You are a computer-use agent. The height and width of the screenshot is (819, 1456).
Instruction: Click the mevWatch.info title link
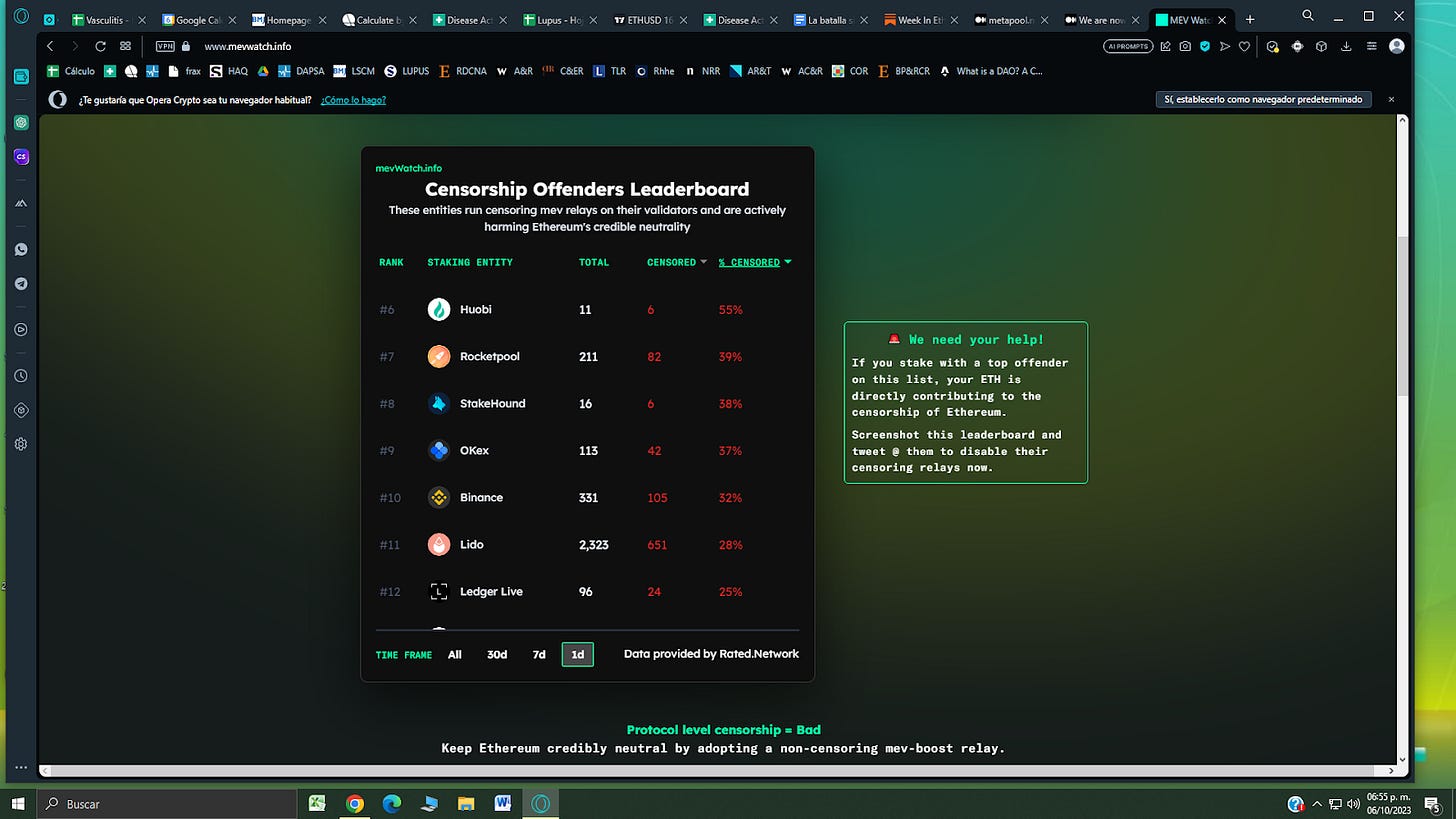409,168
